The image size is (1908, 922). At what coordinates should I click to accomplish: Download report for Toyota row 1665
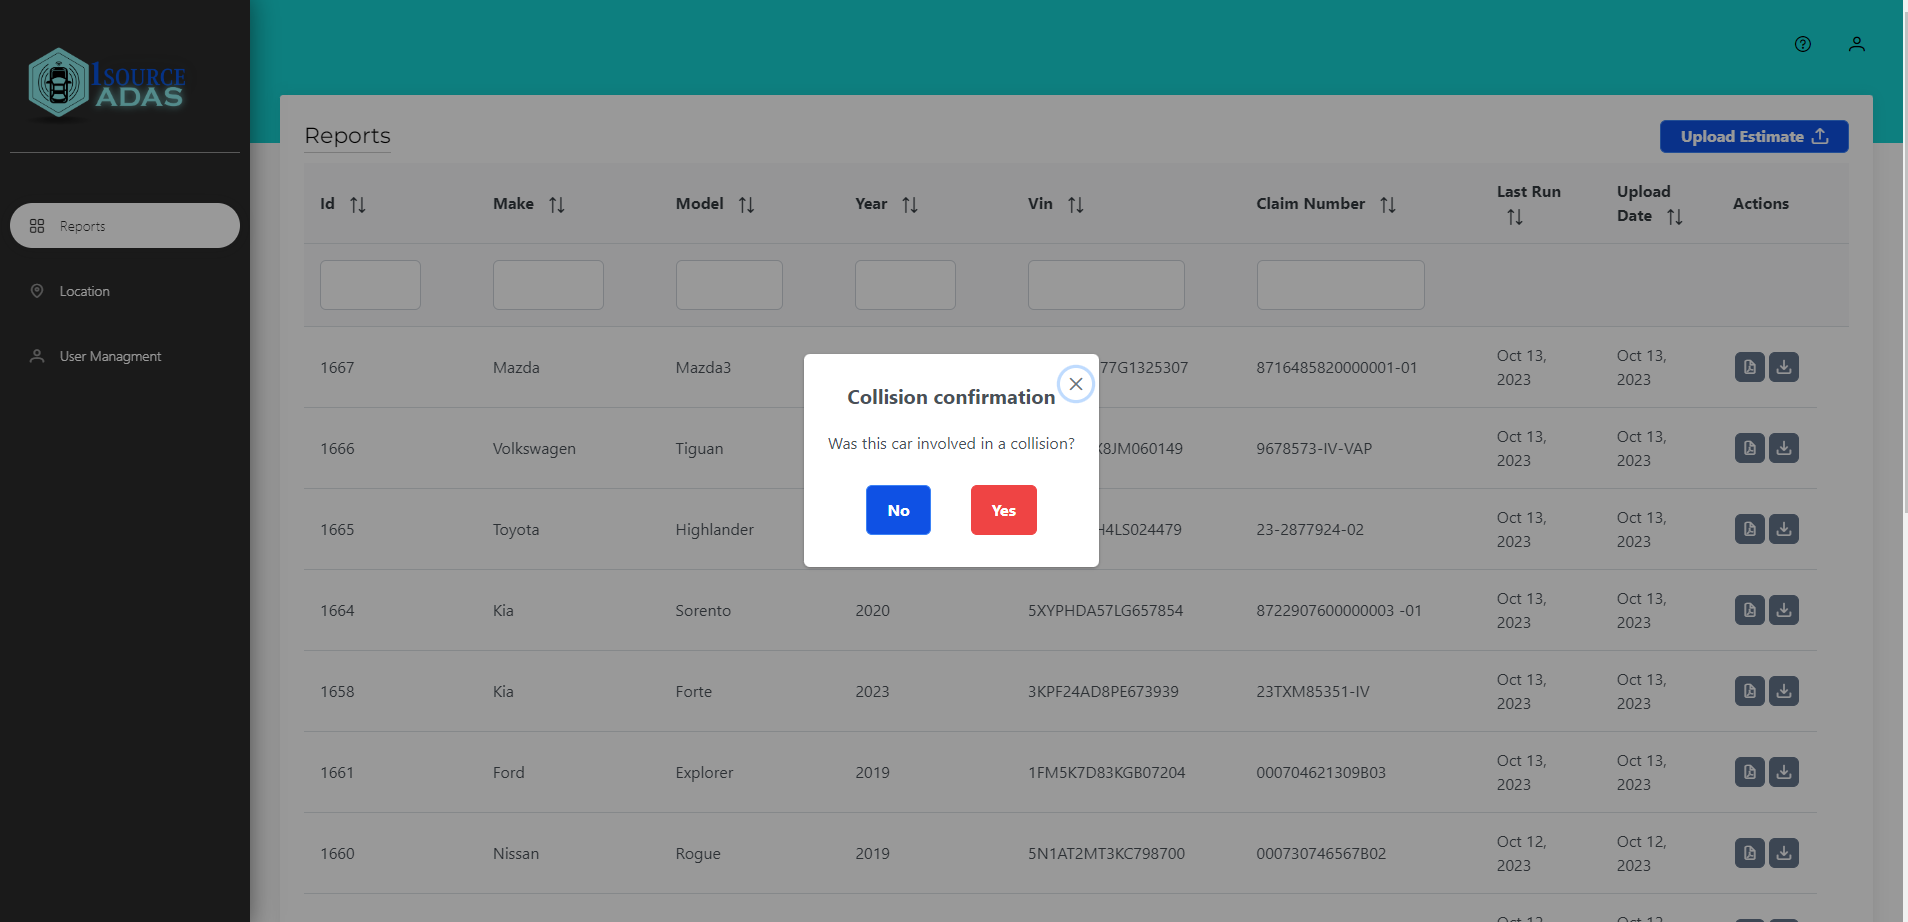point(1784,529)
